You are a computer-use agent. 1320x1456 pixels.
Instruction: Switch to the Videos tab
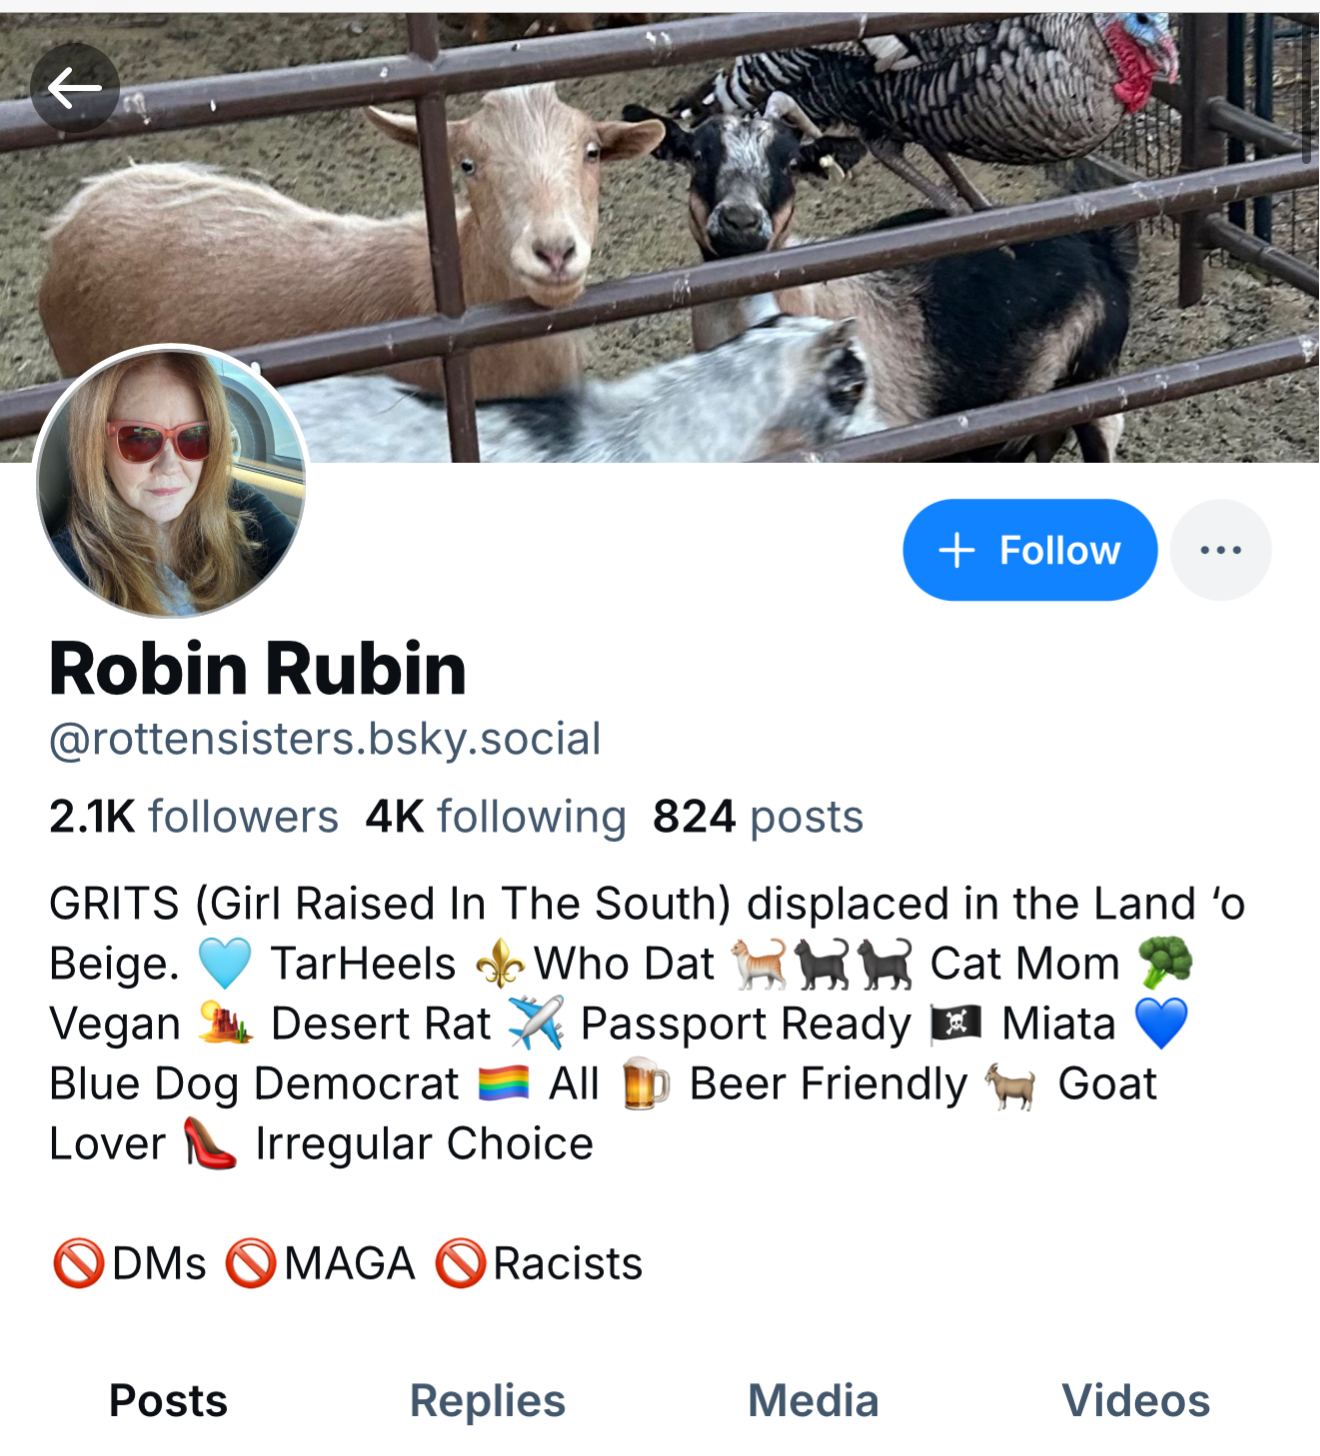1136,1401
